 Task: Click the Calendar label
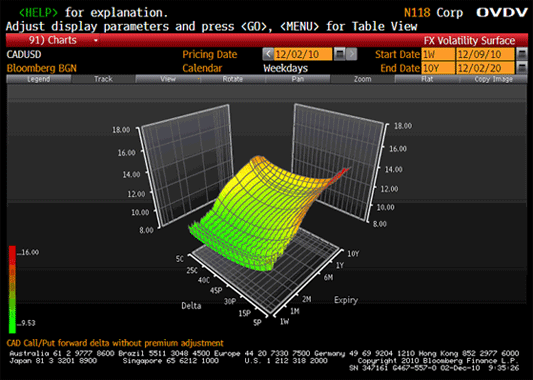point(202,68)
